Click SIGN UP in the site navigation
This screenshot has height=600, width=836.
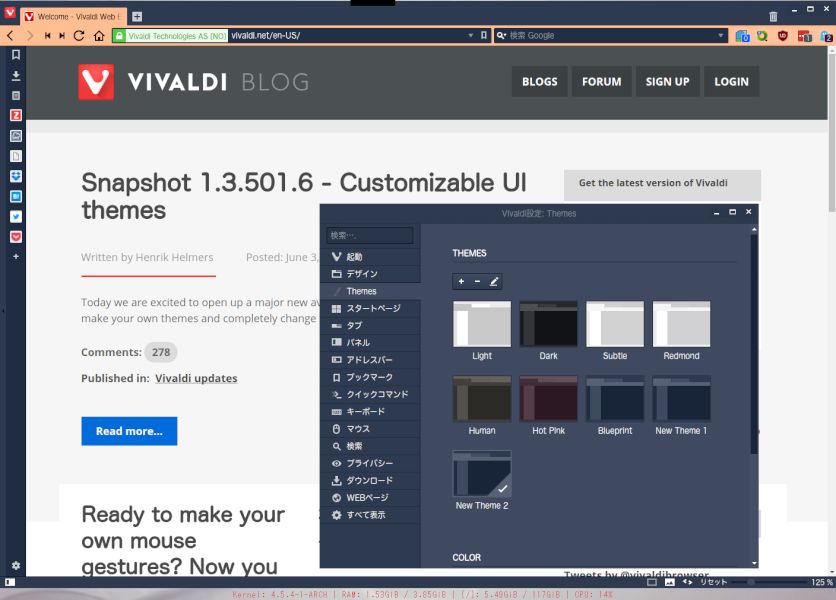(x=668, y=82)
